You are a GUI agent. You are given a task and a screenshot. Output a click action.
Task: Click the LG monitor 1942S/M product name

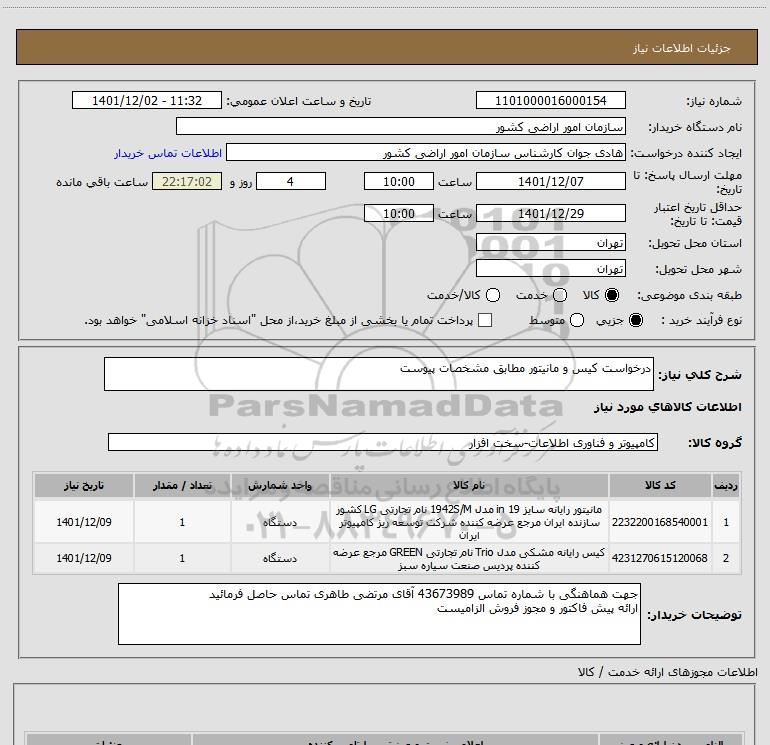pos(469,522)
